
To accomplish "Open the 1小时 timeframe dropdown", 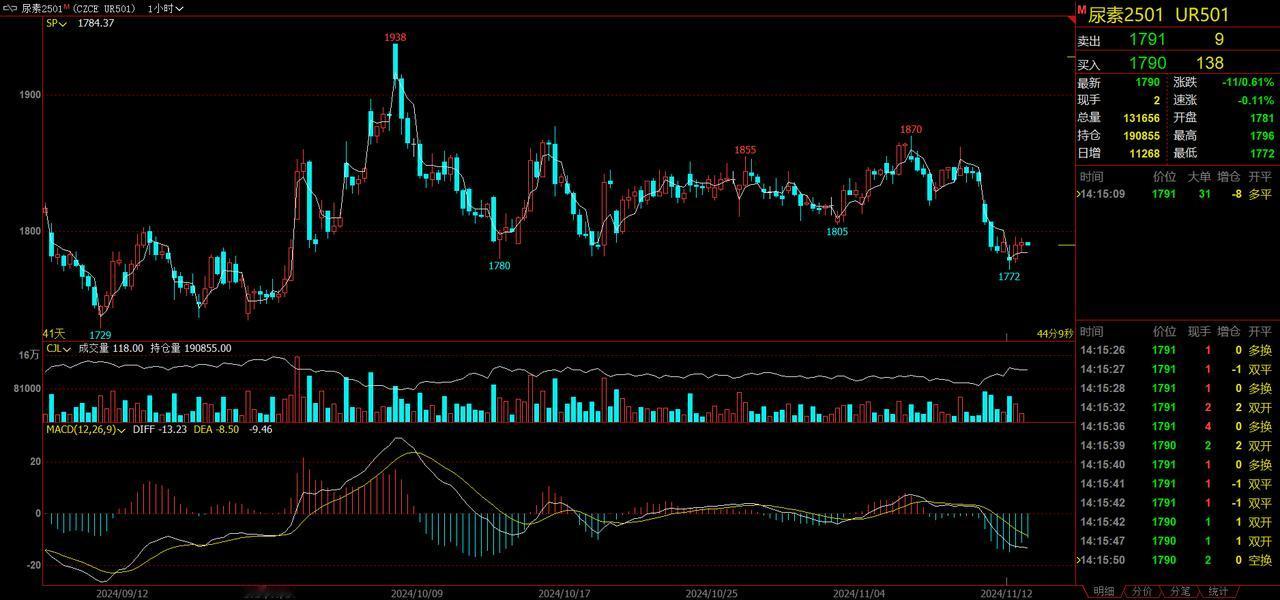I will click(x=165, y=8).
